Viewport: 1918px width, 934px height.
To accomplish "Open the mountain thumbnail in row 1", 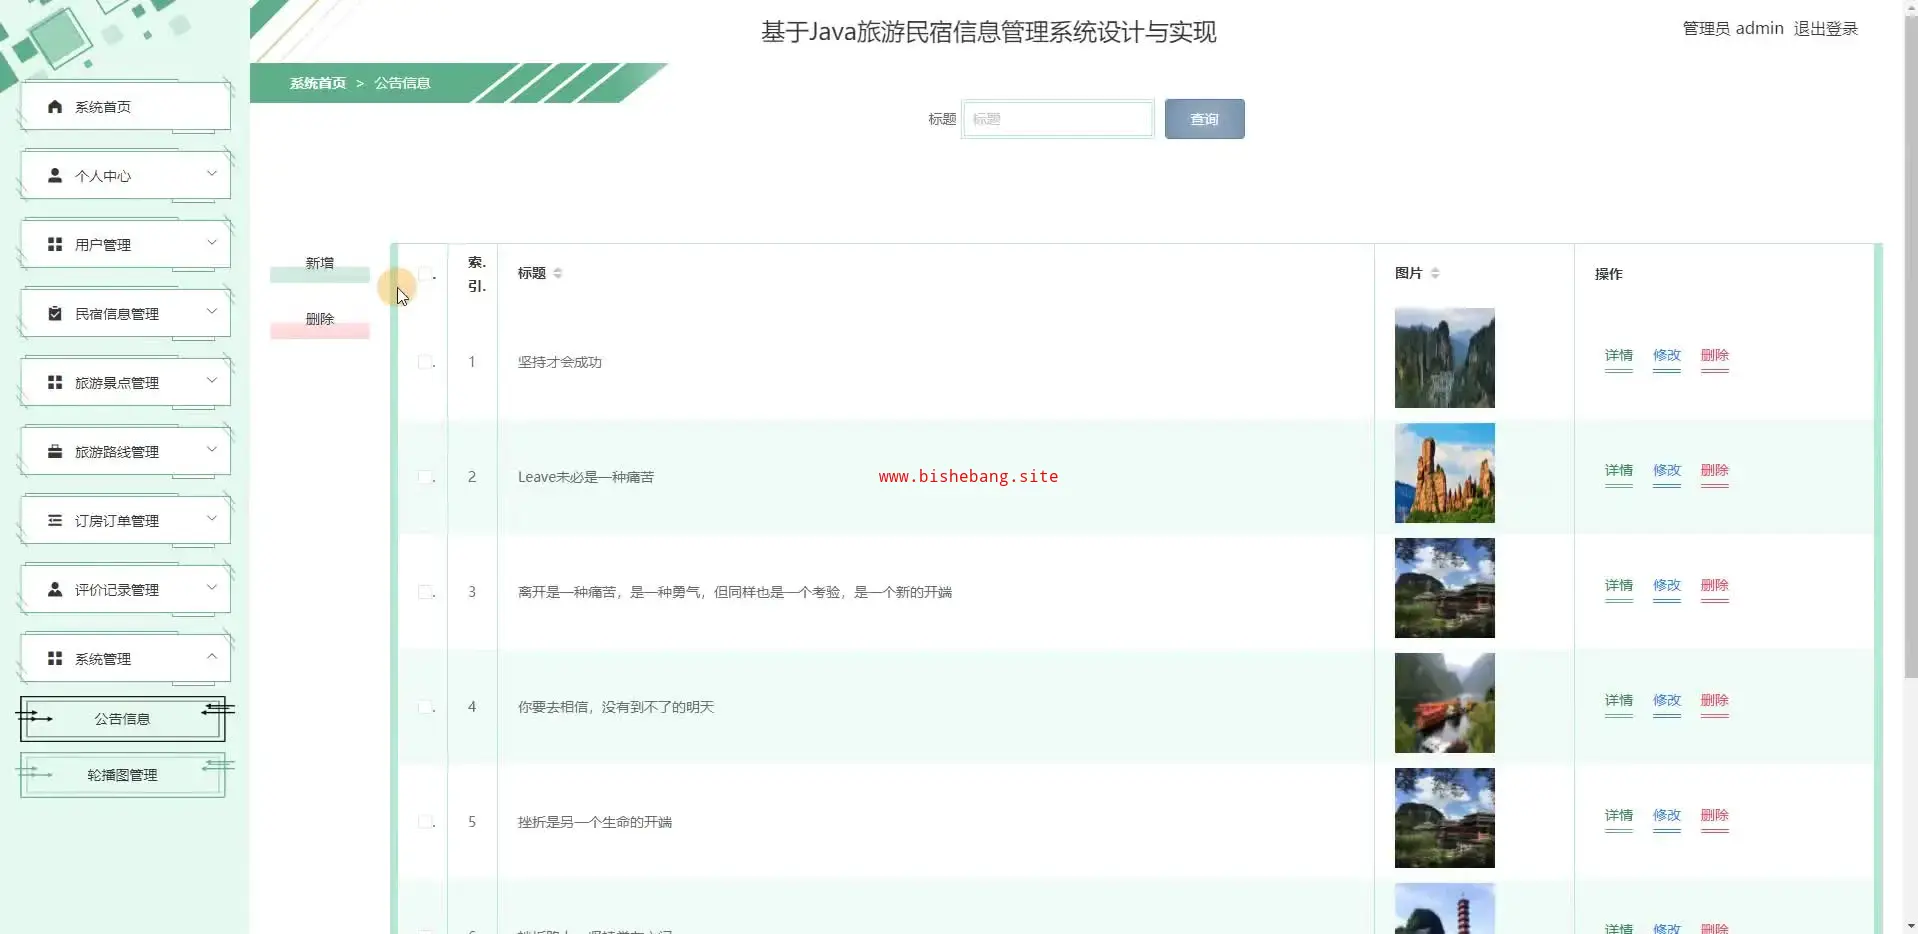I will (x=1445, y=358).
